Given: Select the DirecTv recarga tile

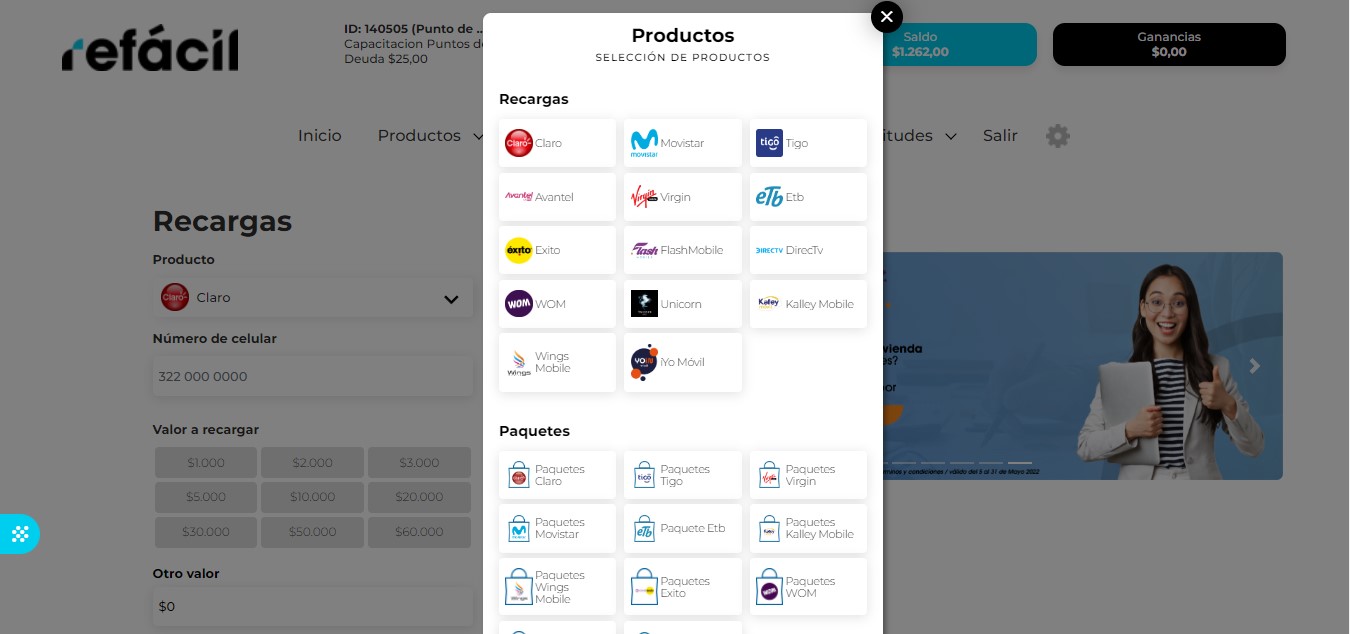Looking at the screenshot, I should pos(808,250).
